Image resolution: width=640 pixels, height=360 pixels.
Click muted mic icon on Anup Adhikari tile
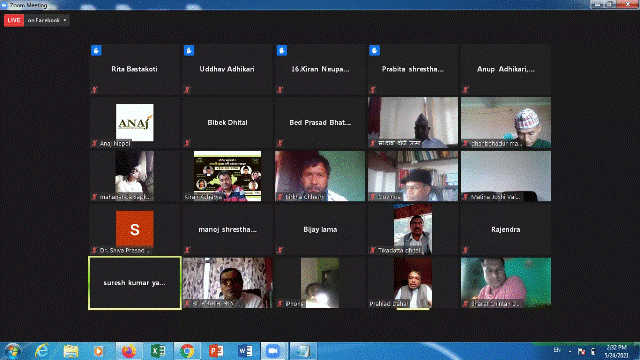coord(466,89)
